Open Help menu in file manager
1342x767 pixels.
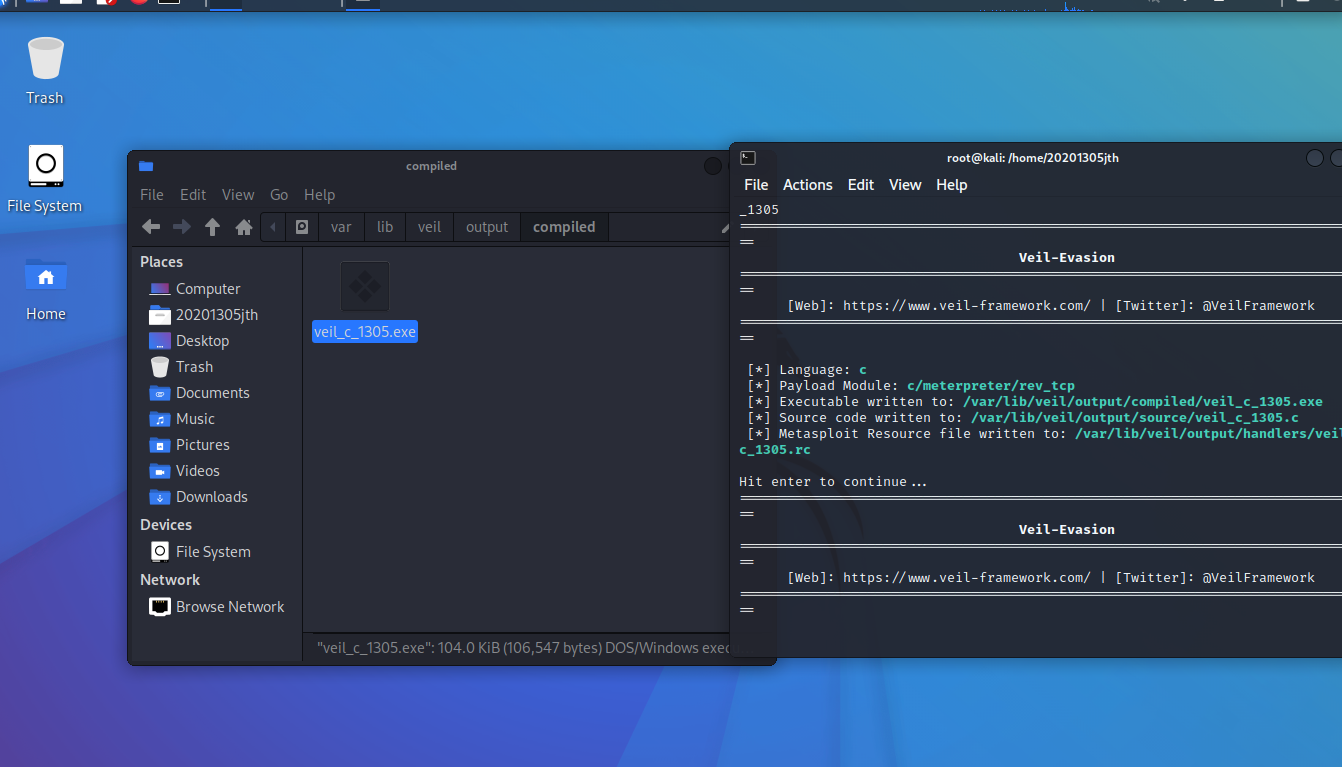pos(320,195)
